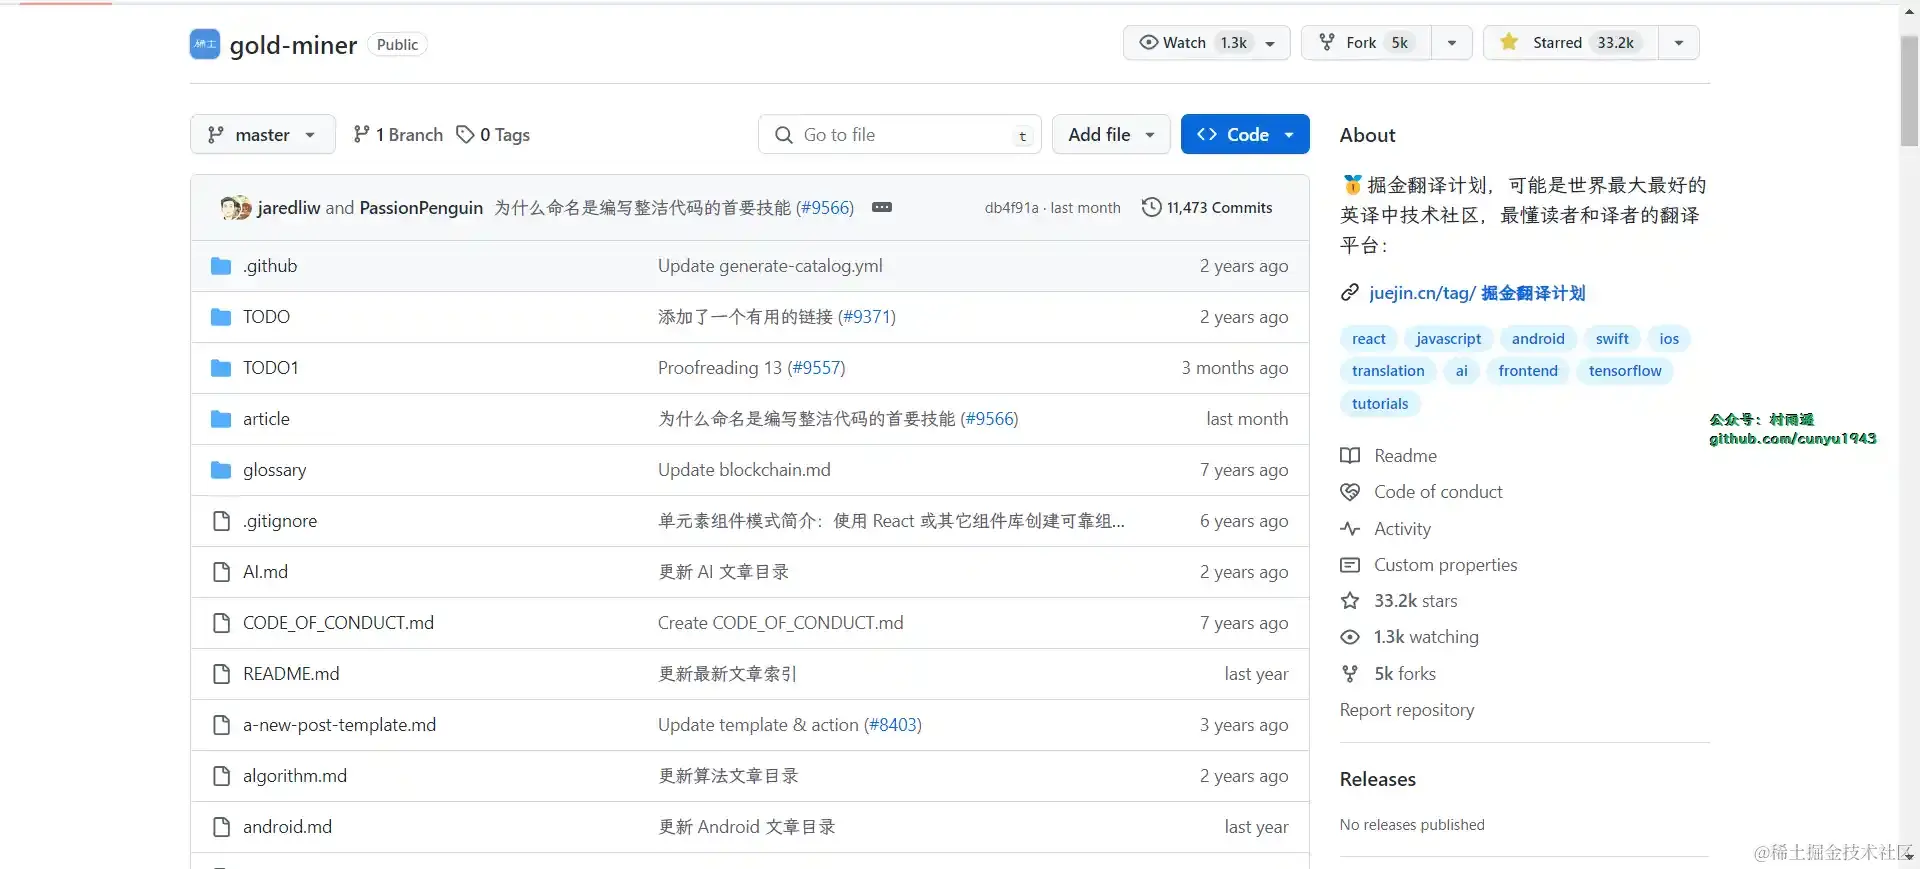The height and width of the screenshot is (869, 1920).
Task: Select the react topic tag
Action: tap(1368, 339)
